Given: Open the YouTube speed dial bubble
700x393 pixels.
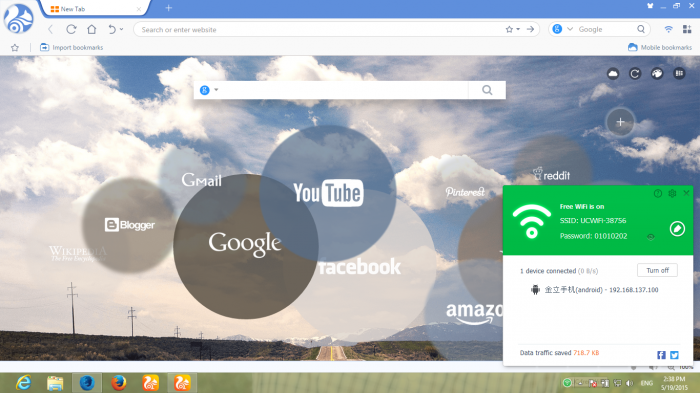Looking at the screenshot, I should 328,193.
